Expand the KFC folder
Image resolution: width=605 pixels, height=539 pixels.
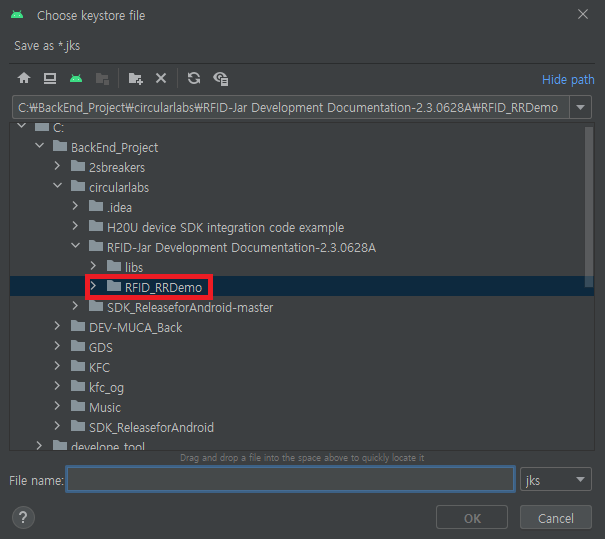coord(57,366)
